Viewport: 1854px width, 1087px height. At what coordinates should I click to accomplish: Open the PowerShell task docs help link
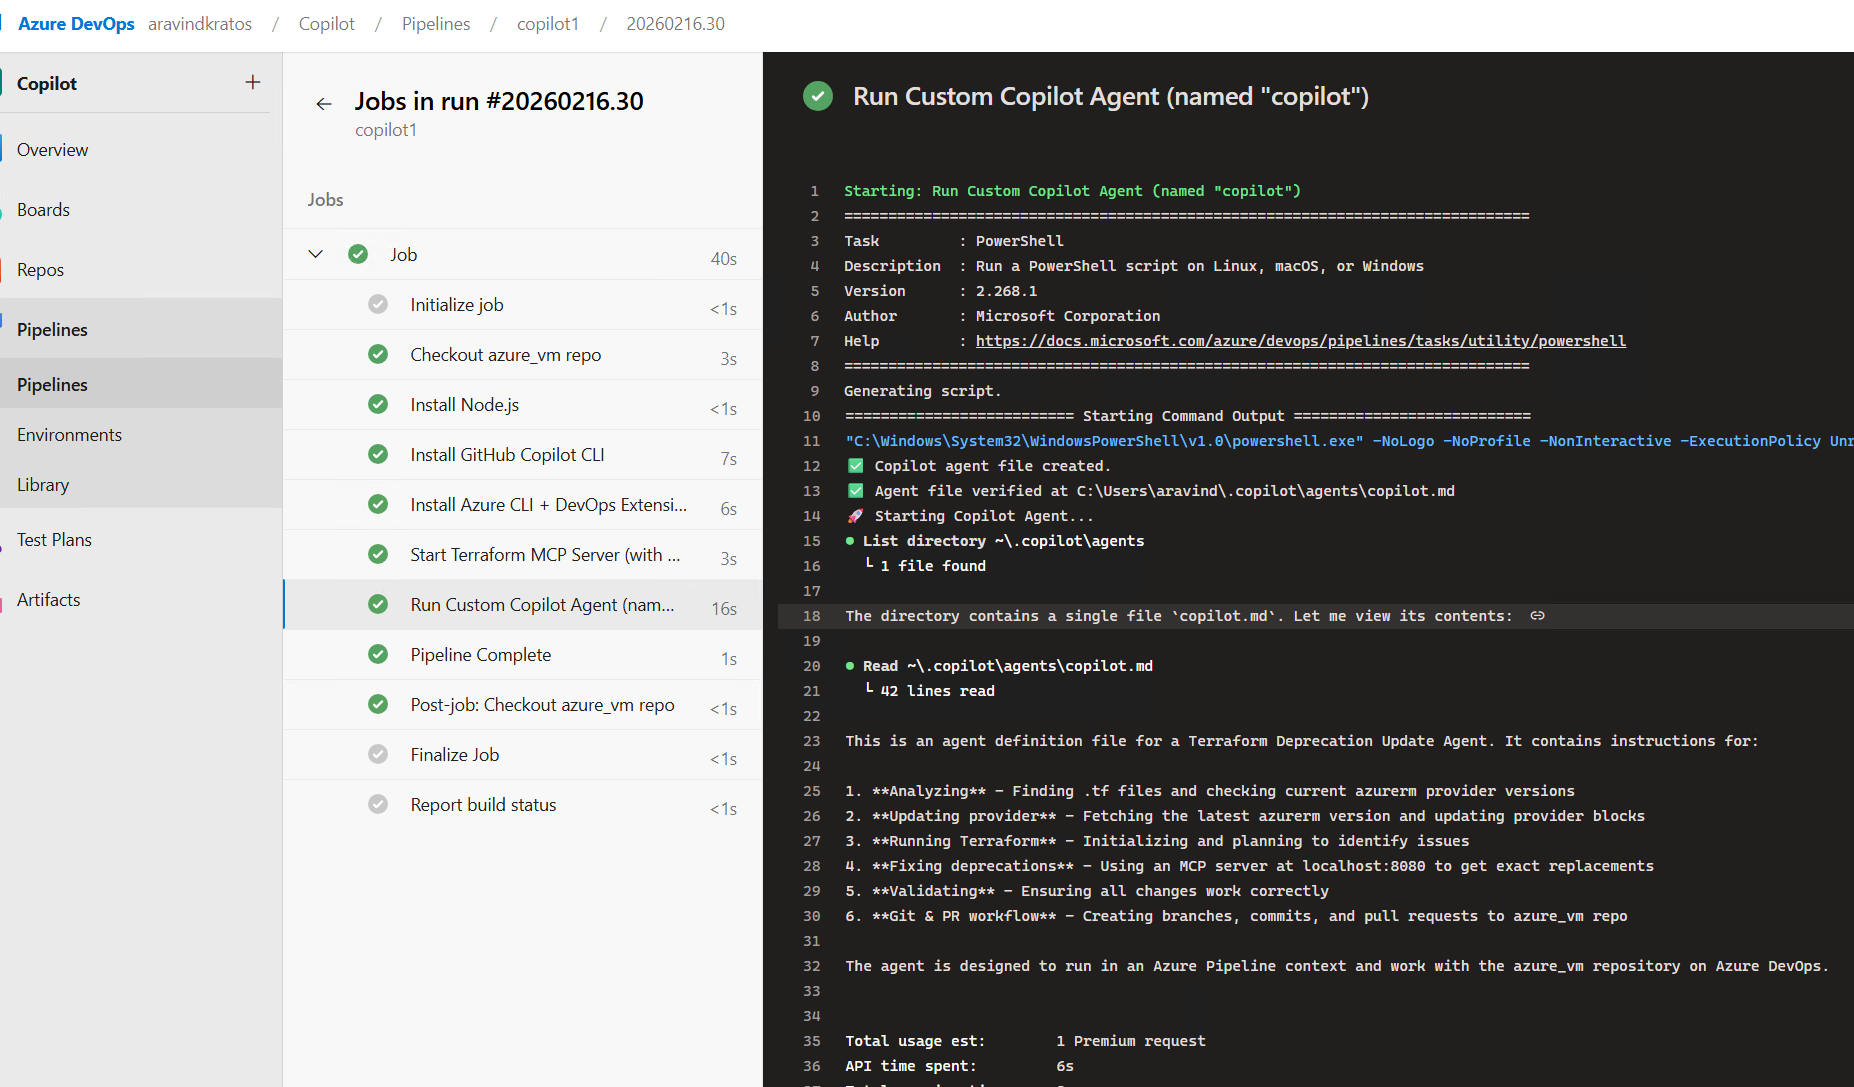point(1300,341)
